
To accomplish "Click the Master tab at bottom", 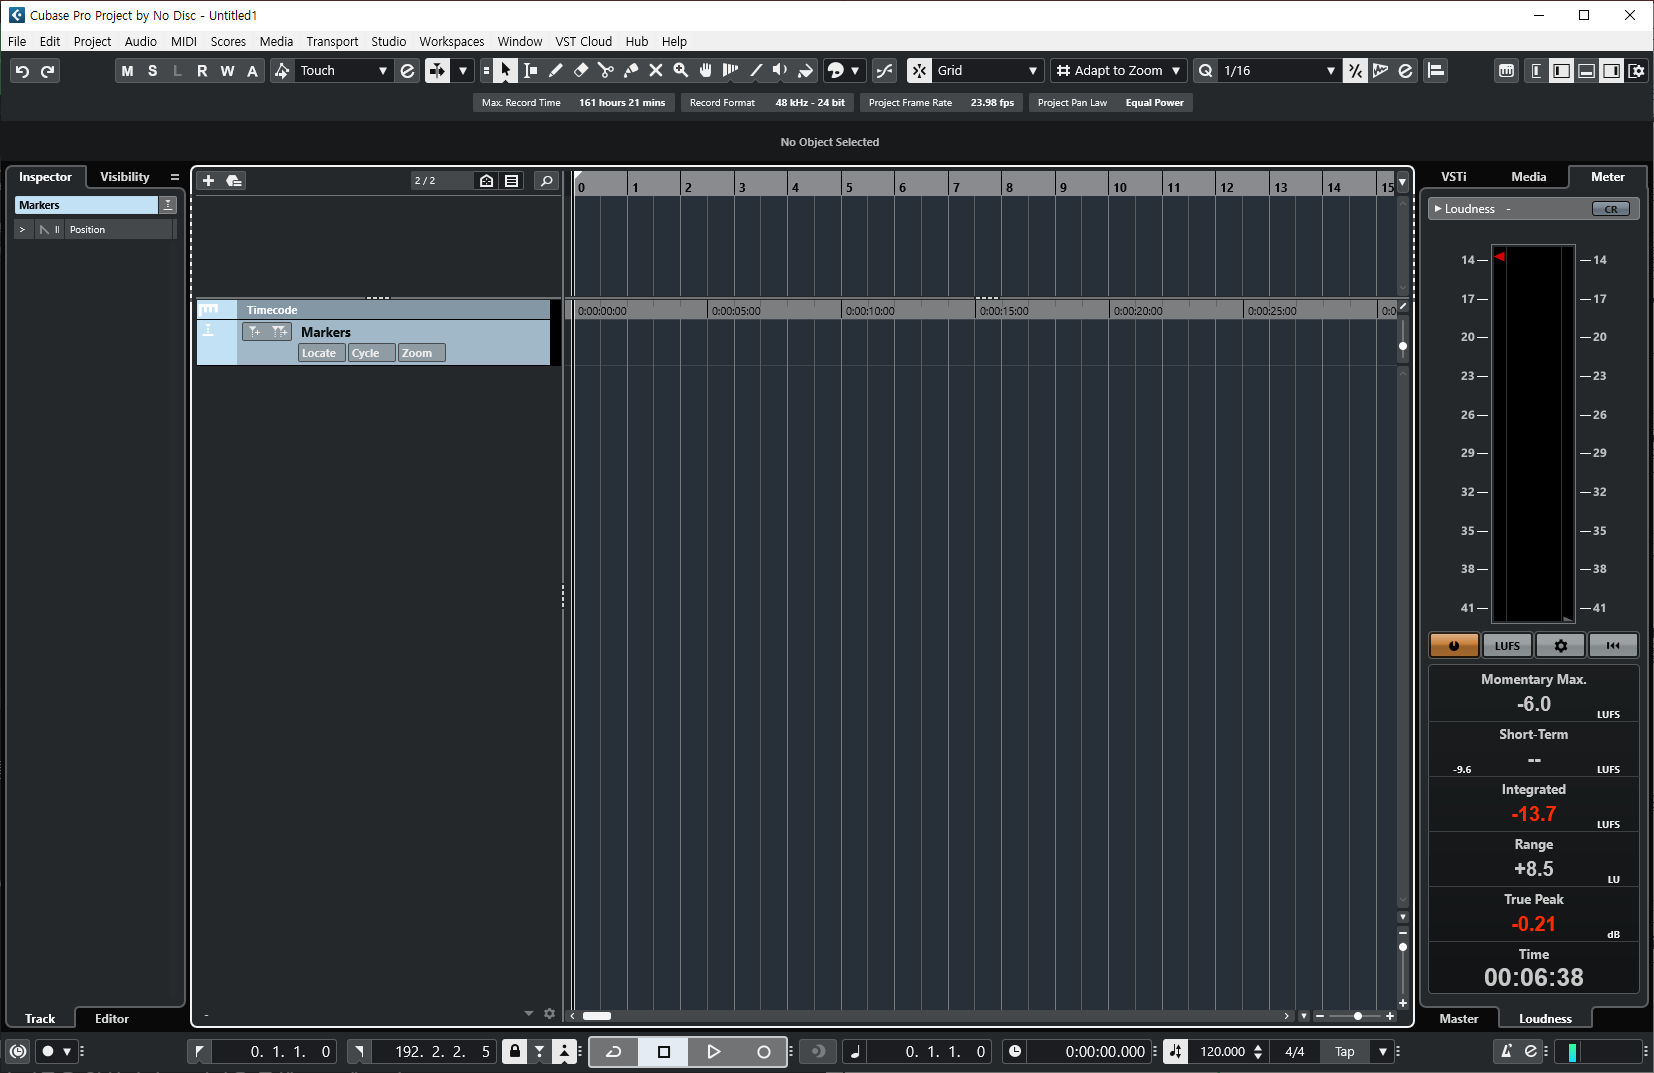I will pos(1459,1019).
